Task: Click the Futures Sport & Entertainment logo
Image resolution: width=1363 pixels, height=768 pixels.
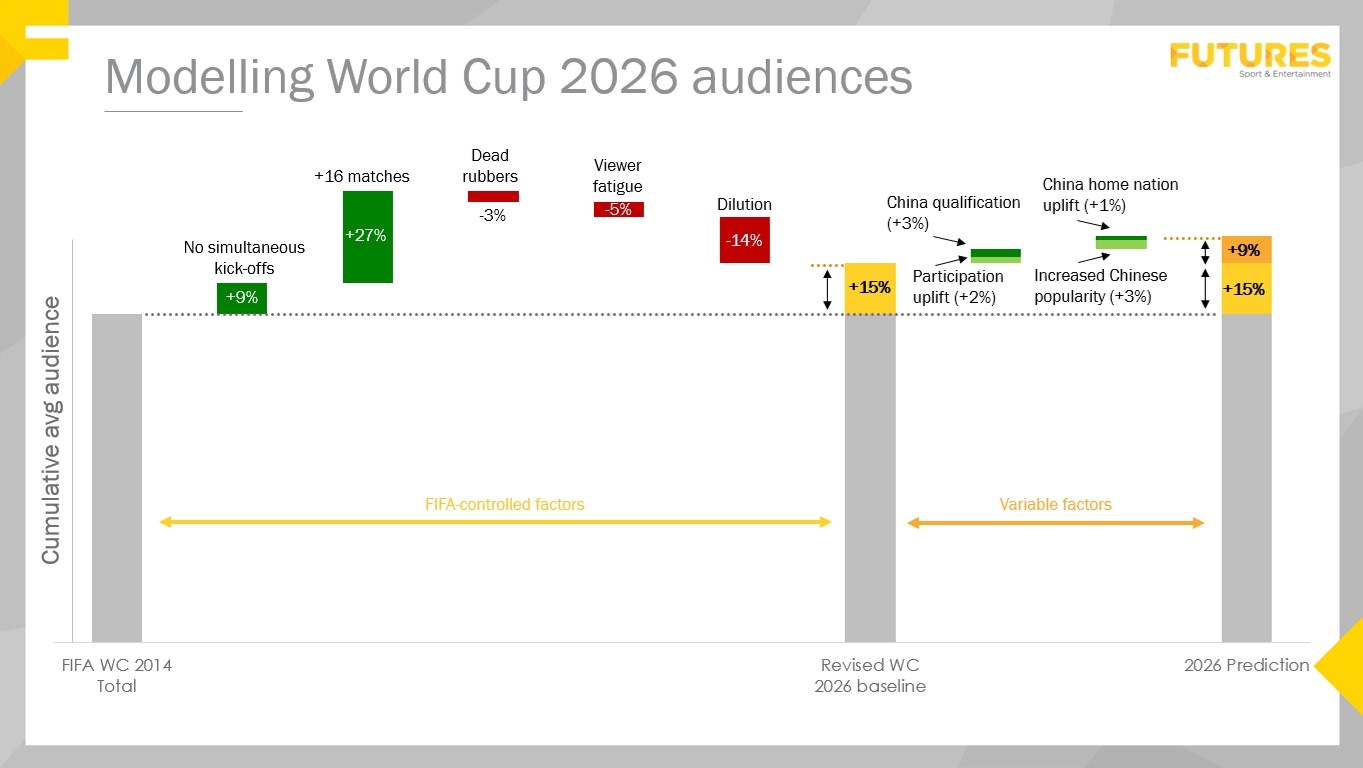Action: tap(1250, 58)
